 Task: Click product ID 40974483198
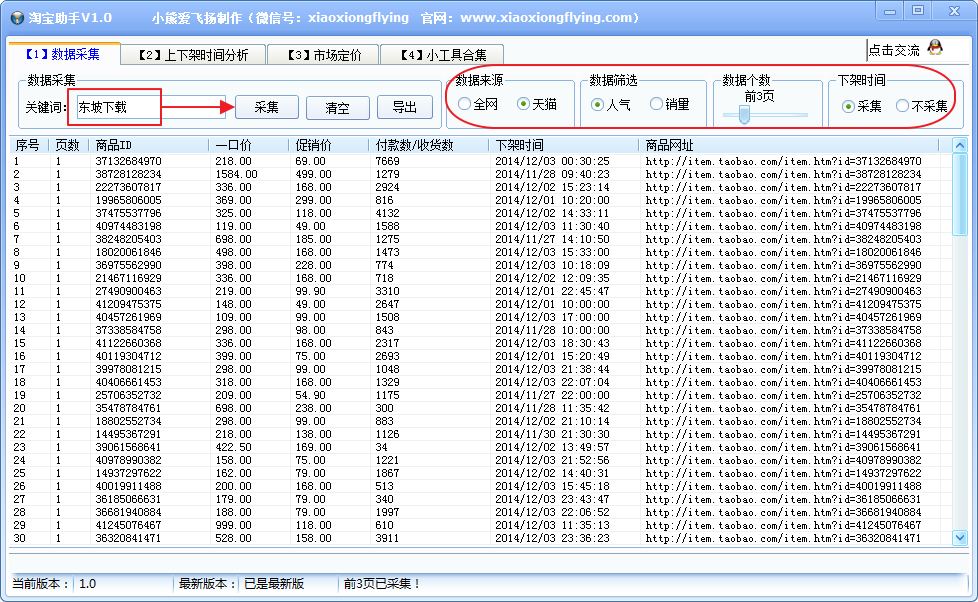click(x=128, y=226)
